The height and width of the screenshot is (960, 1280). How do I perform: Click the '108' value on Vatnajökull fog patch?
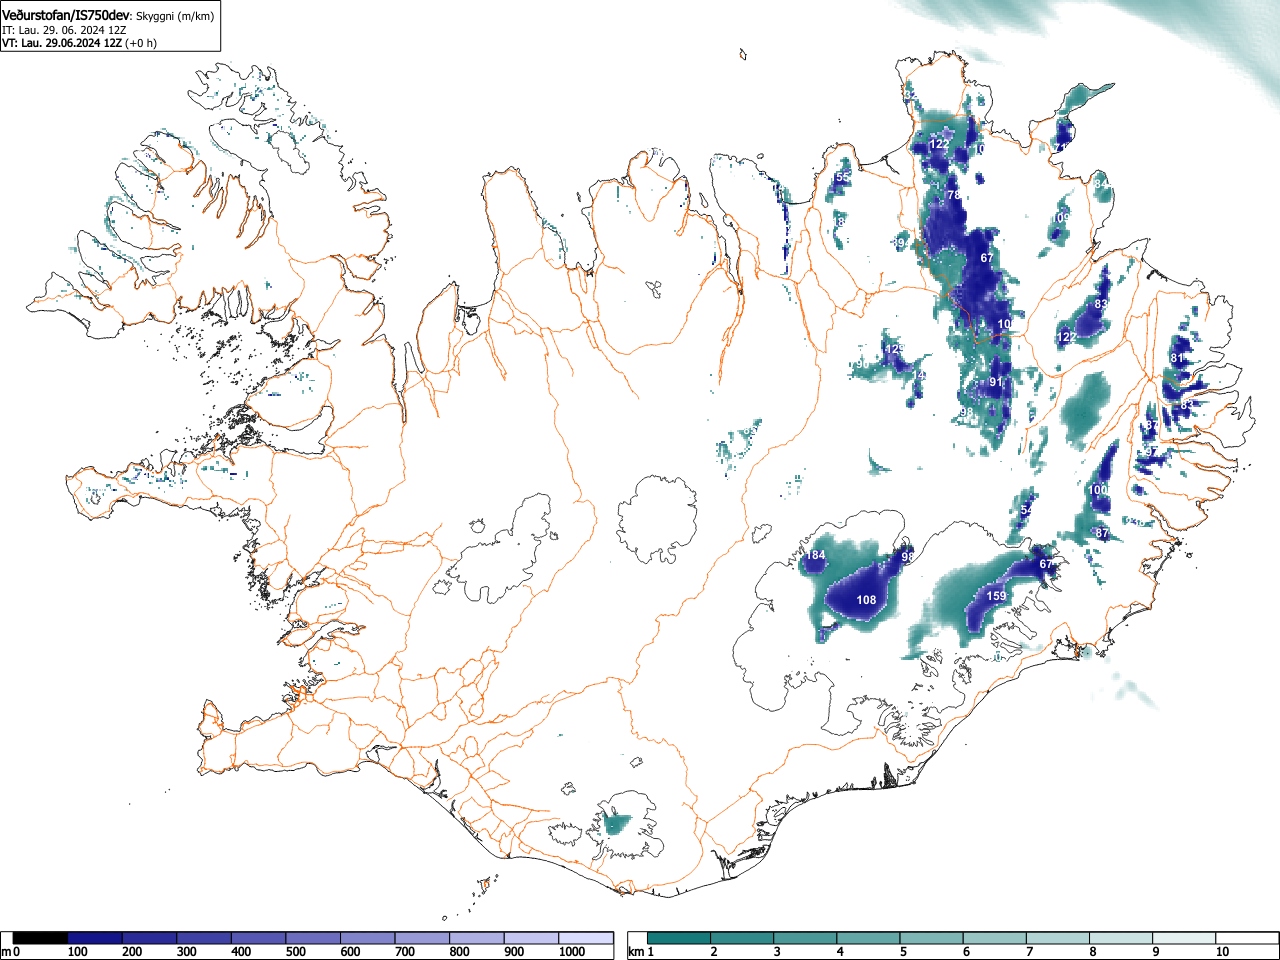point(866,600)
